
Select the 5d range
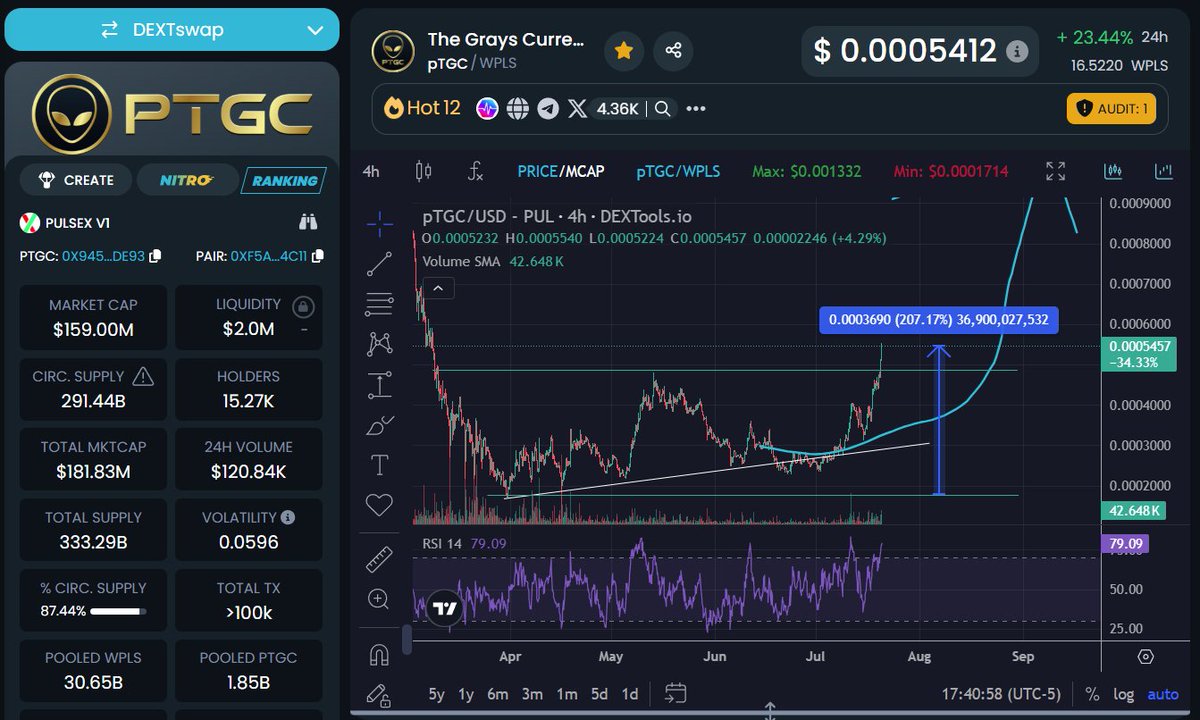599,694
